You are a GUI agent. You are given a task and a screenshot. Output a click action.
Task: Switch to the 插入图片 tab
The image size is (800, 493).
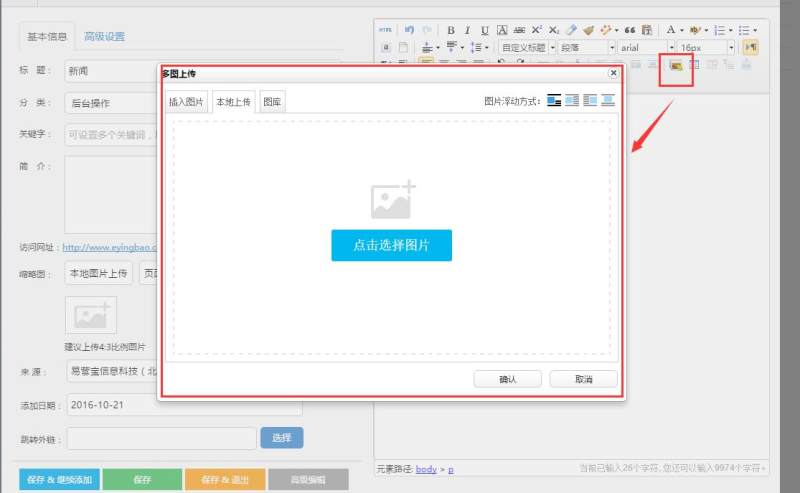tap(186, 102)
